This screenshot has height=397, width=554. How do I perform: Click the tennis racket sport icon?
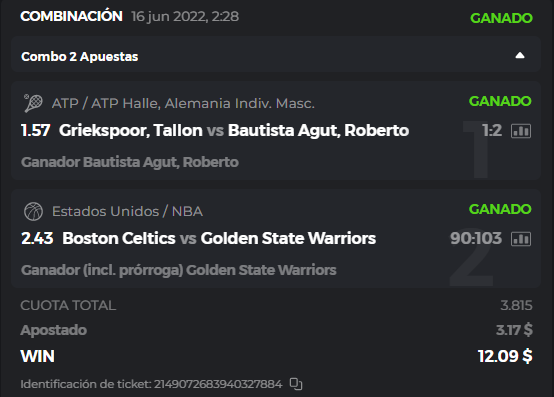click(33, 103)
